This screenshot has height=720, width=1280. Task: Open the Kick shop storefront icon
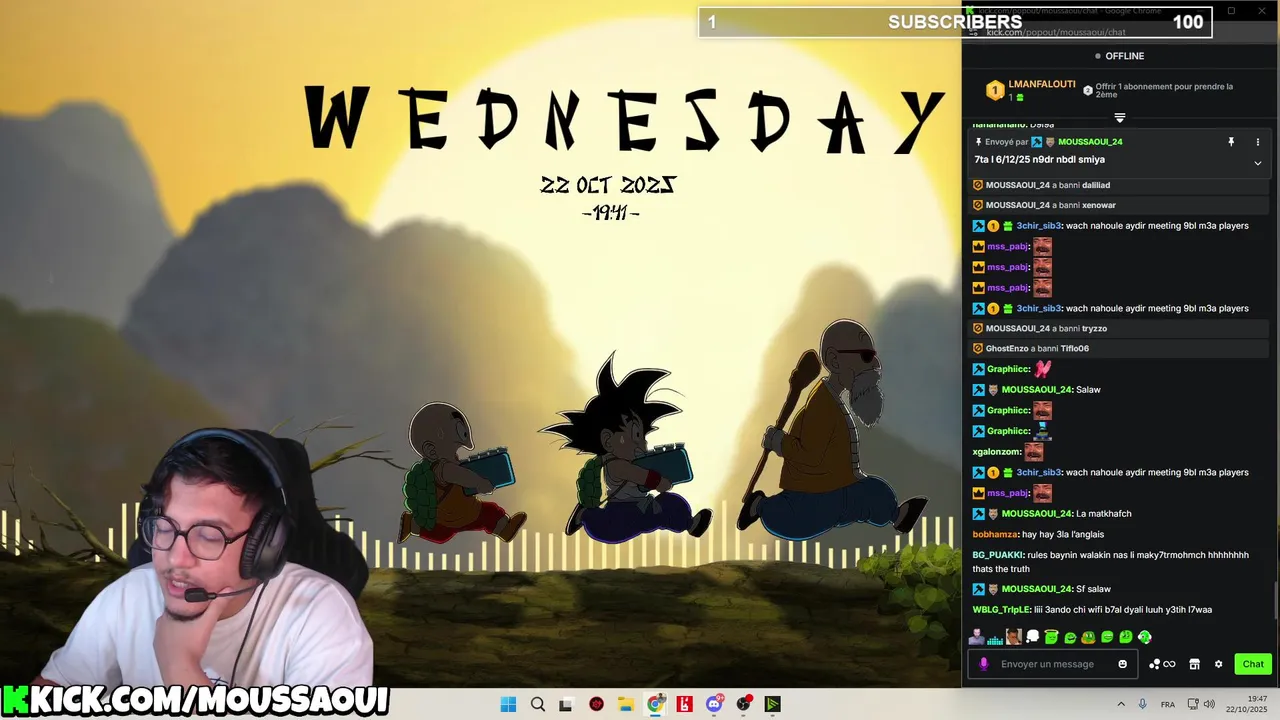click(x=1194, y=664)
